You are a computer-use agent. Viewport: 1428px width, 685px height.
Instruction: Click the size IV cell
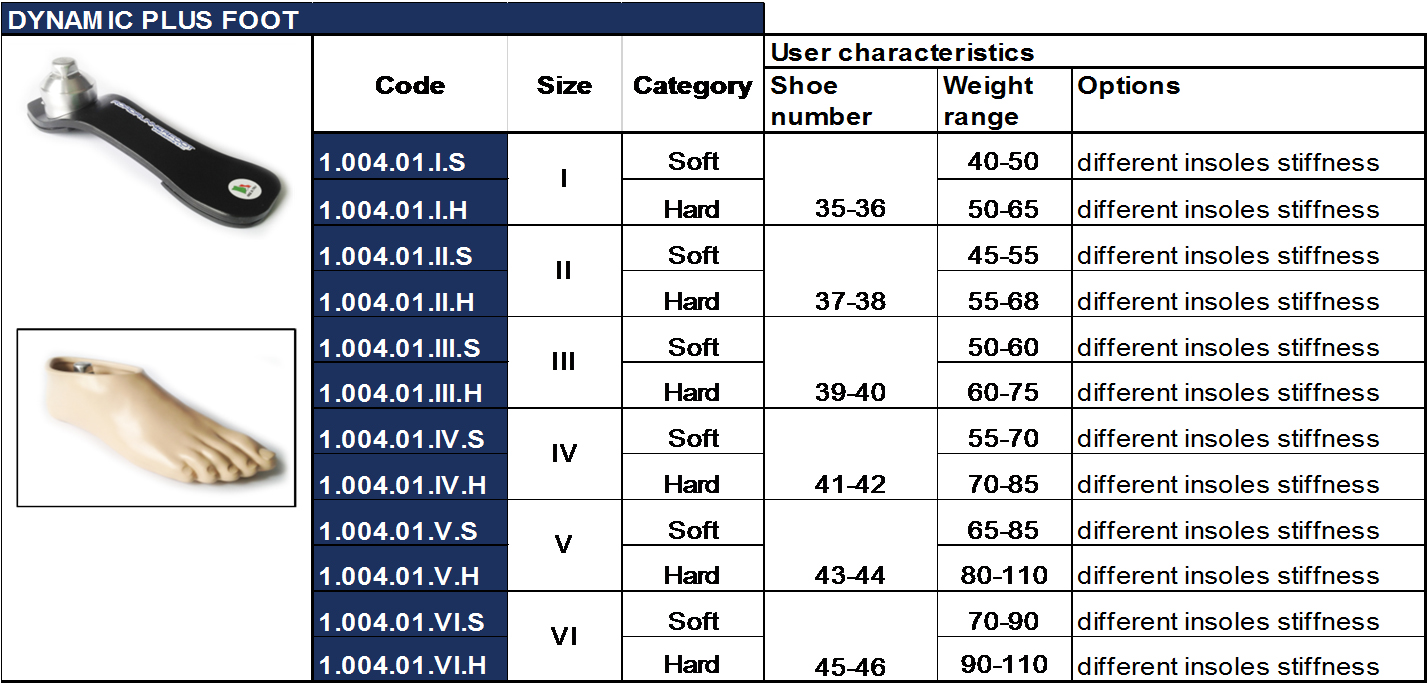564,454
